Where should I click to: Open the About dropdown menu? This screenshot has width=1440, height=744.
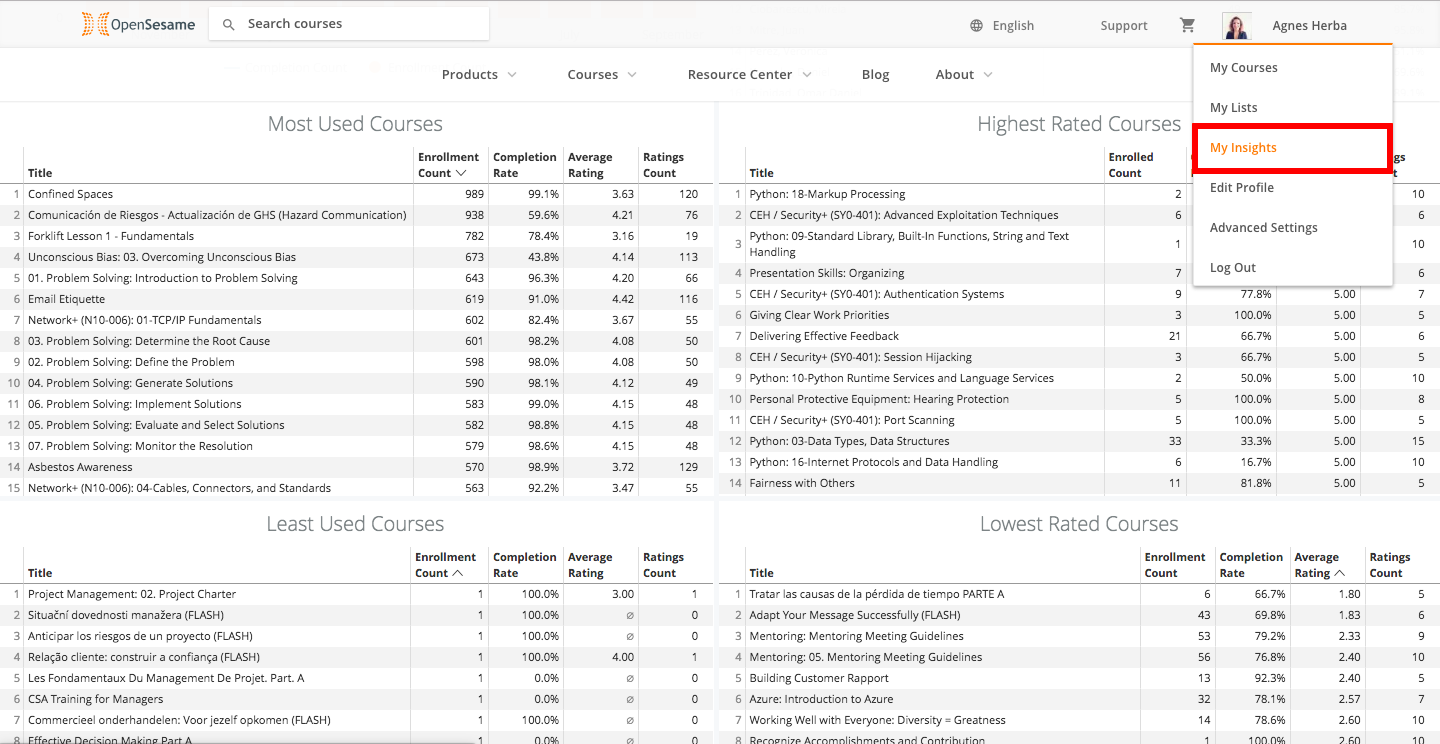[x=964, y=75]
